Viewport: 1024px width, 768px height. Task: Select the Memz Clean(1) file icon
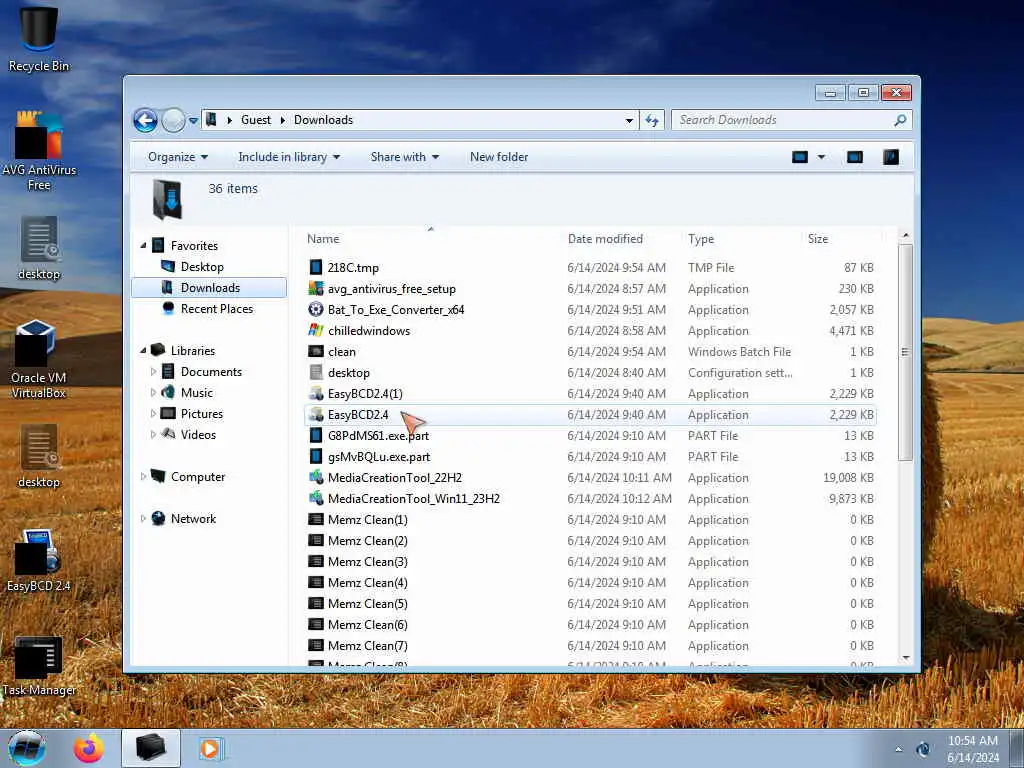tap(315, 519)
